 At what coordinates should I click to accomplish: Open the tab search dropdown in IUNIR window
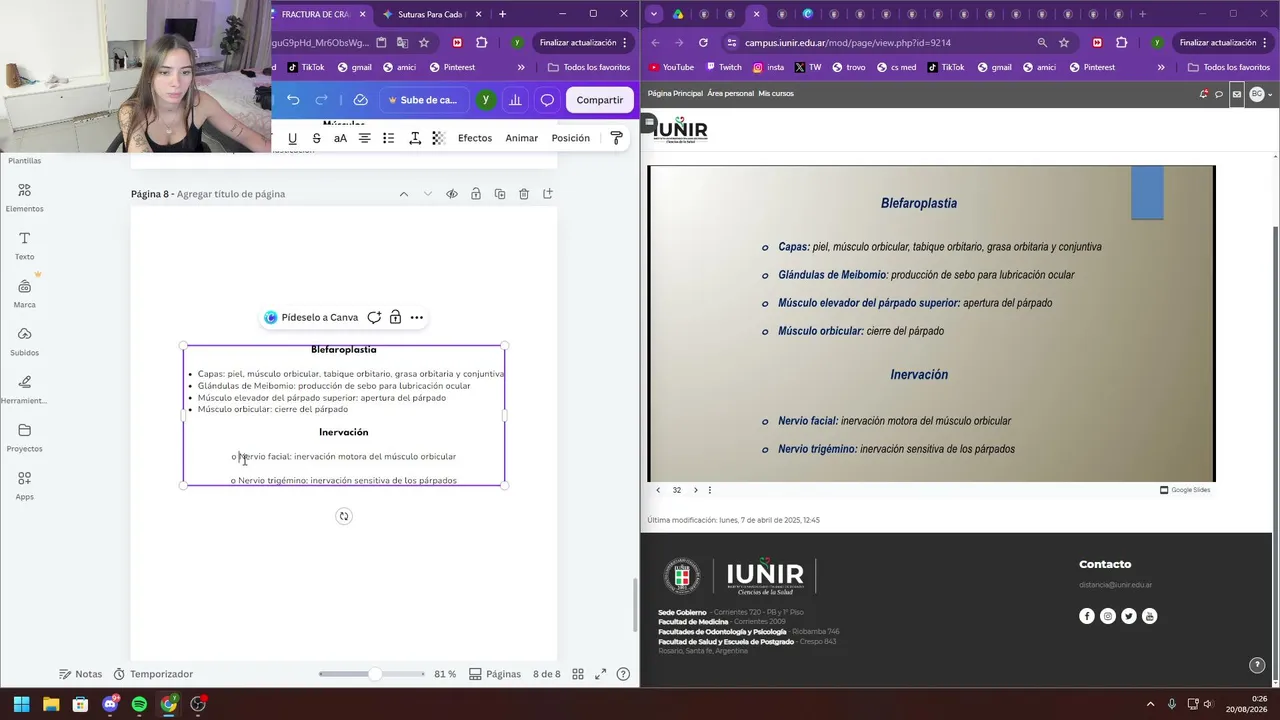point(654,14)
